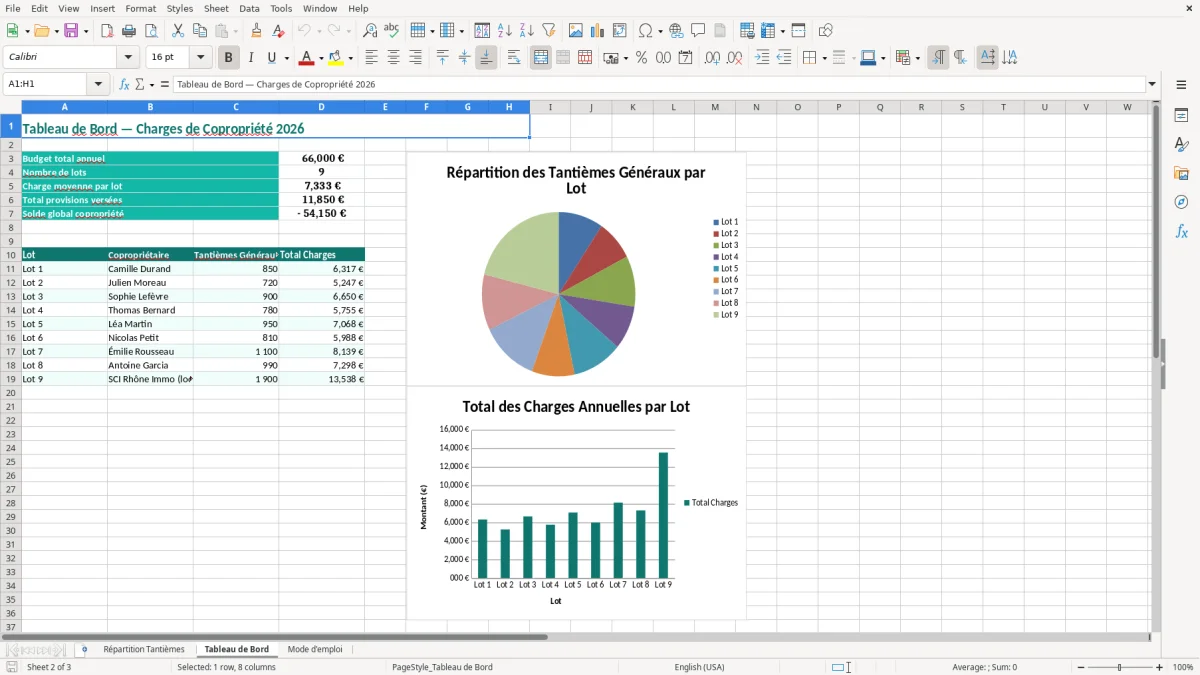Open the Data menu
1200x675 pixels.
click(249, 8)
